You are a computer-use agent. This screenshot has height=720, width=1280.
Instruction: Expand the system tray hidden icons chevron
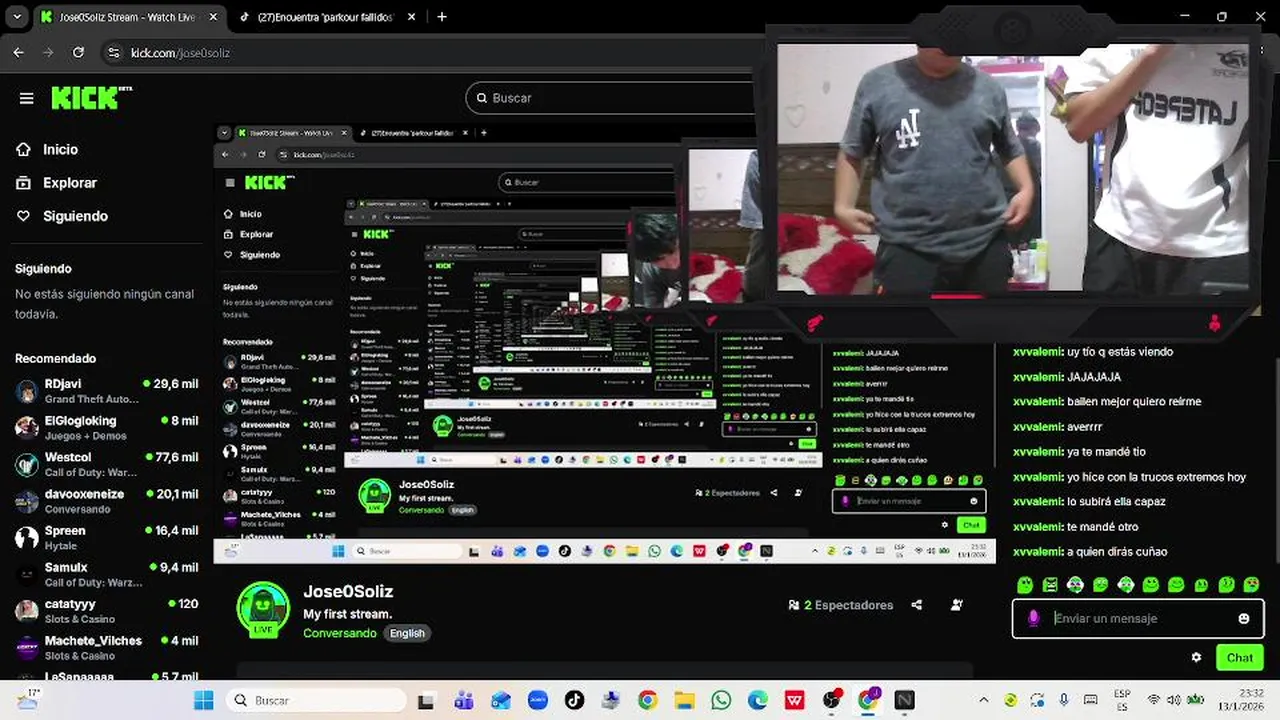tap(984, 701)
